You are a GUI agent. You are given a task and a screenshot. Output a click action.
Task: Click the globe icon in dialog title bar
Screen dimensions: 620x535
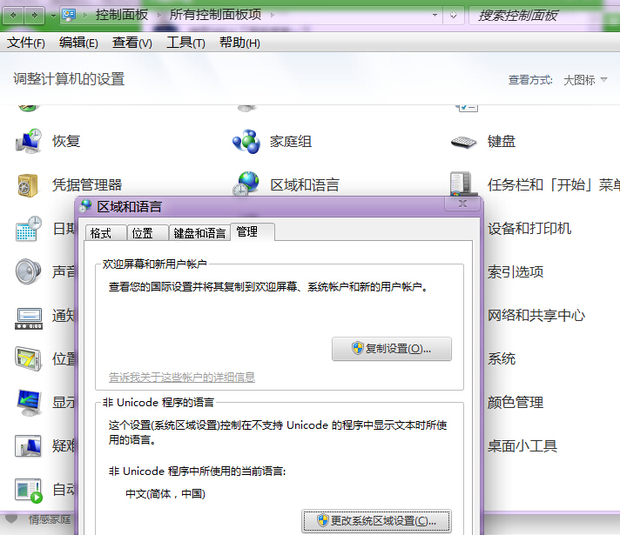tap(85, 206)
